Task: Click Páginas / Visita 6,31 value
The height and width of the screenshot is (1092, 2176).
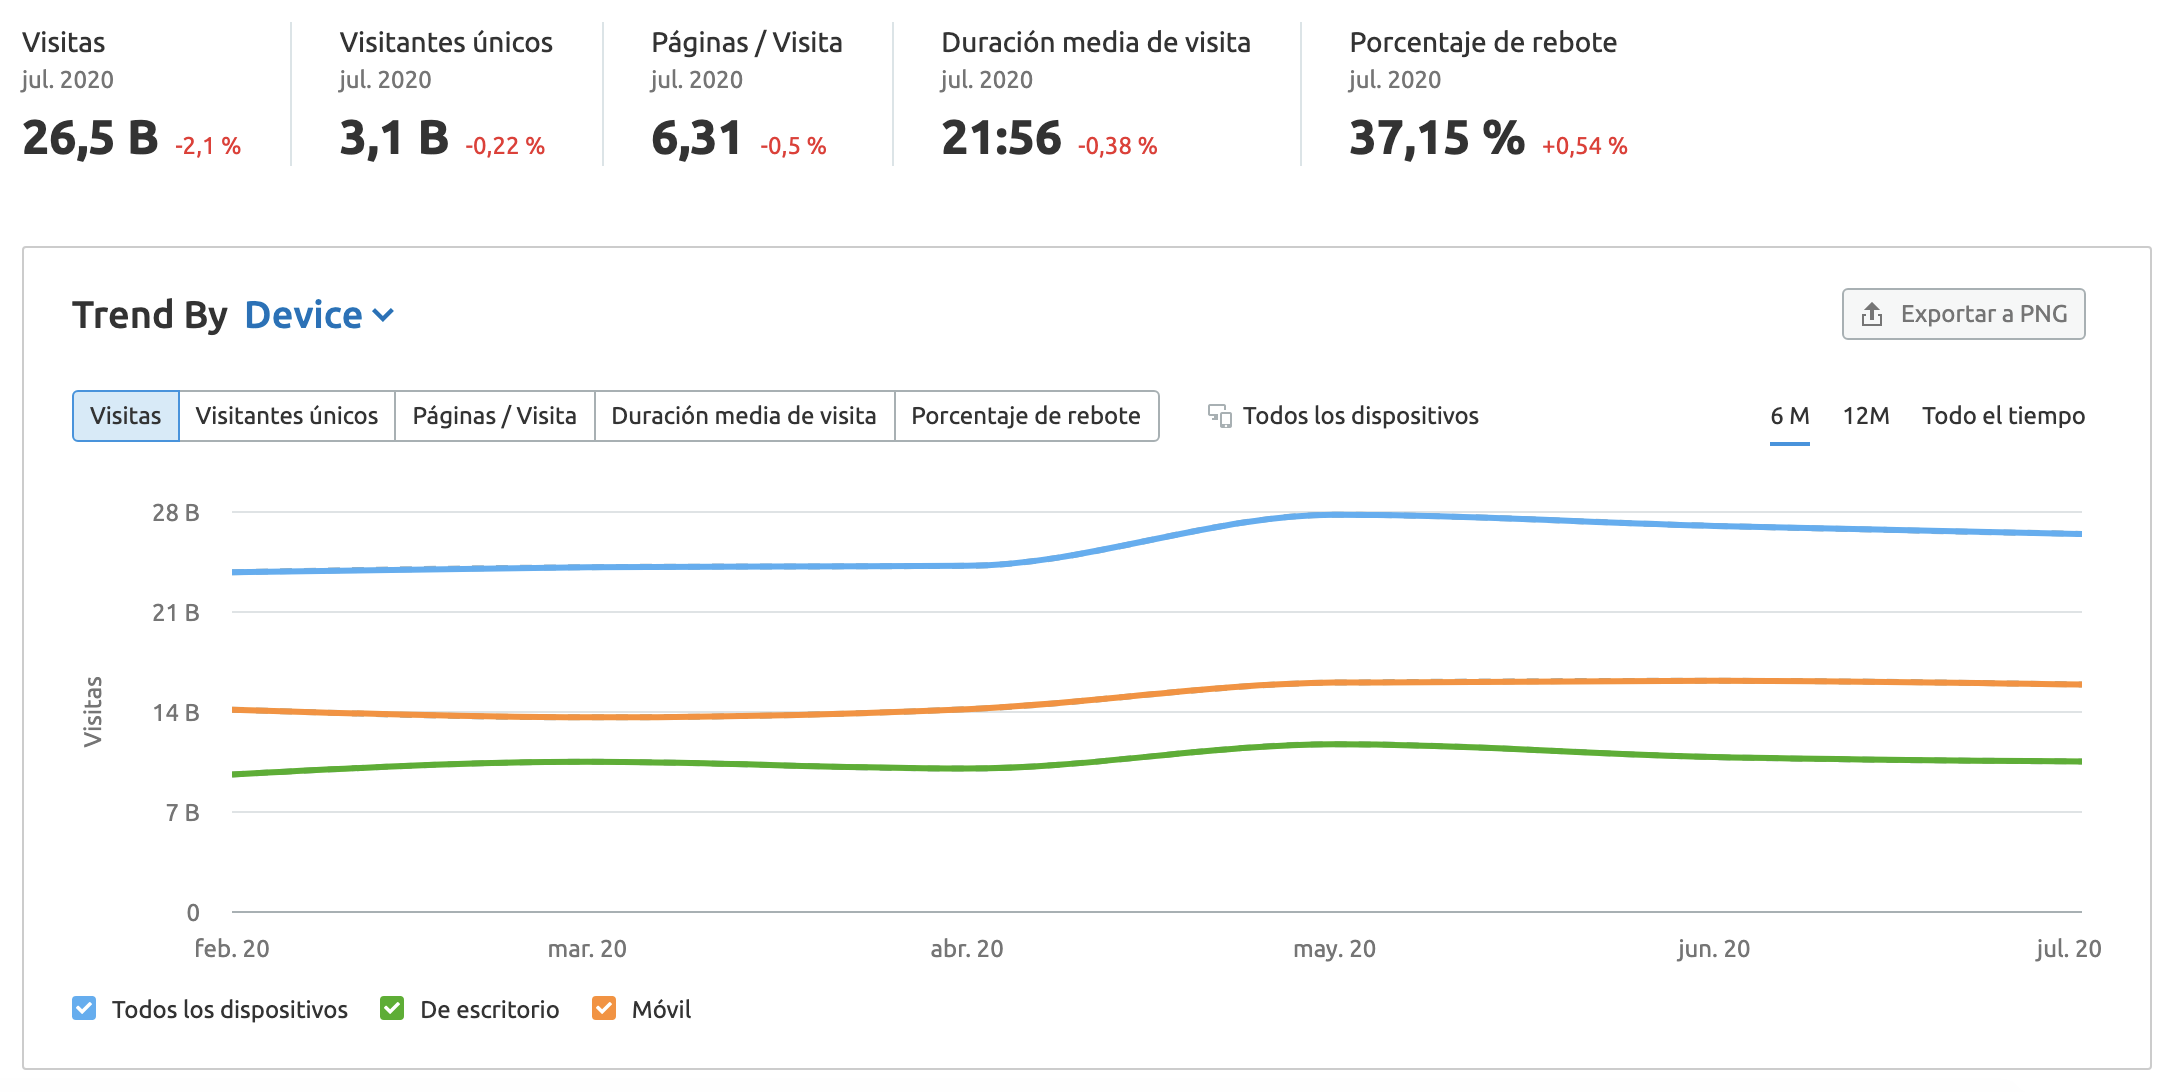Action: [x=696, y=138]
